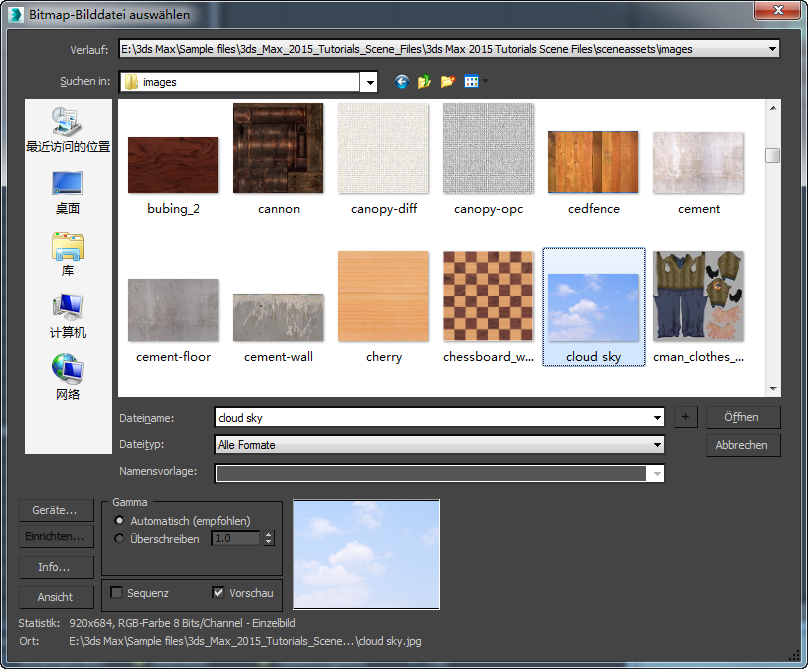Increase gamma value with spinner up arrow
The image size is (808, 669).
click(268, 535)
